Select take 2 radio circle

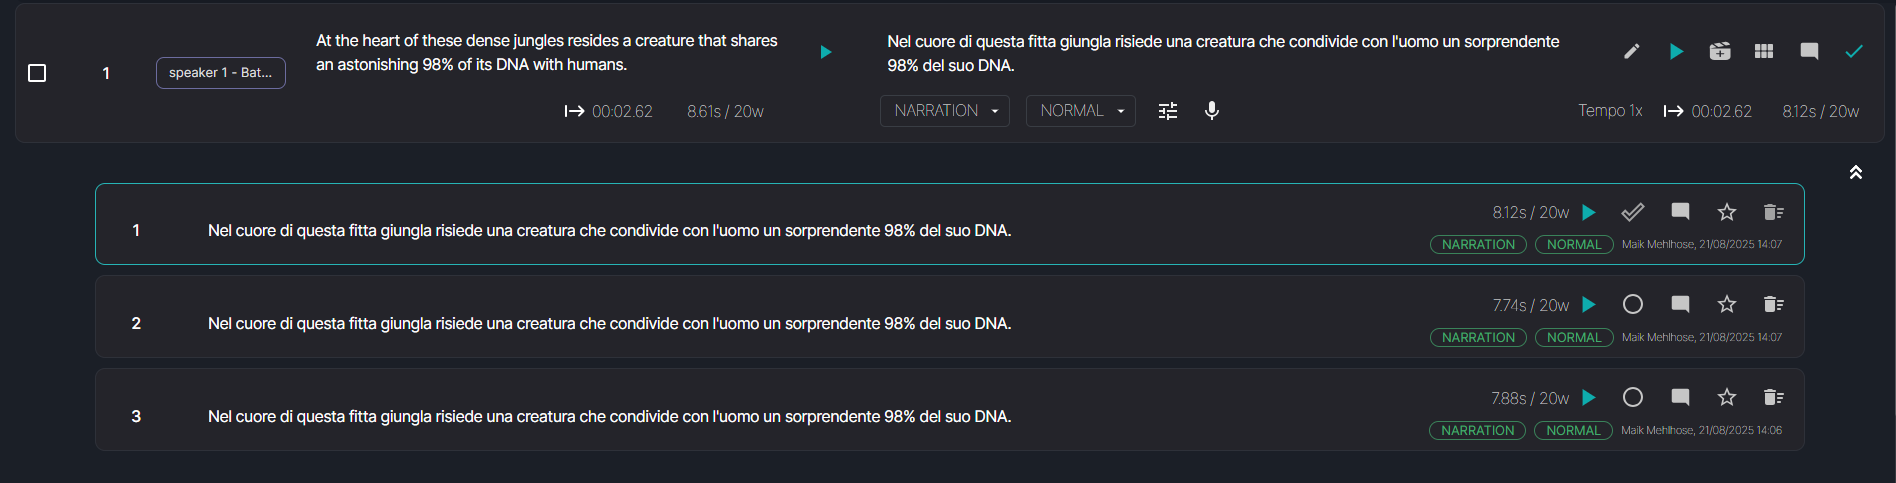click(x=1633, y=305)
